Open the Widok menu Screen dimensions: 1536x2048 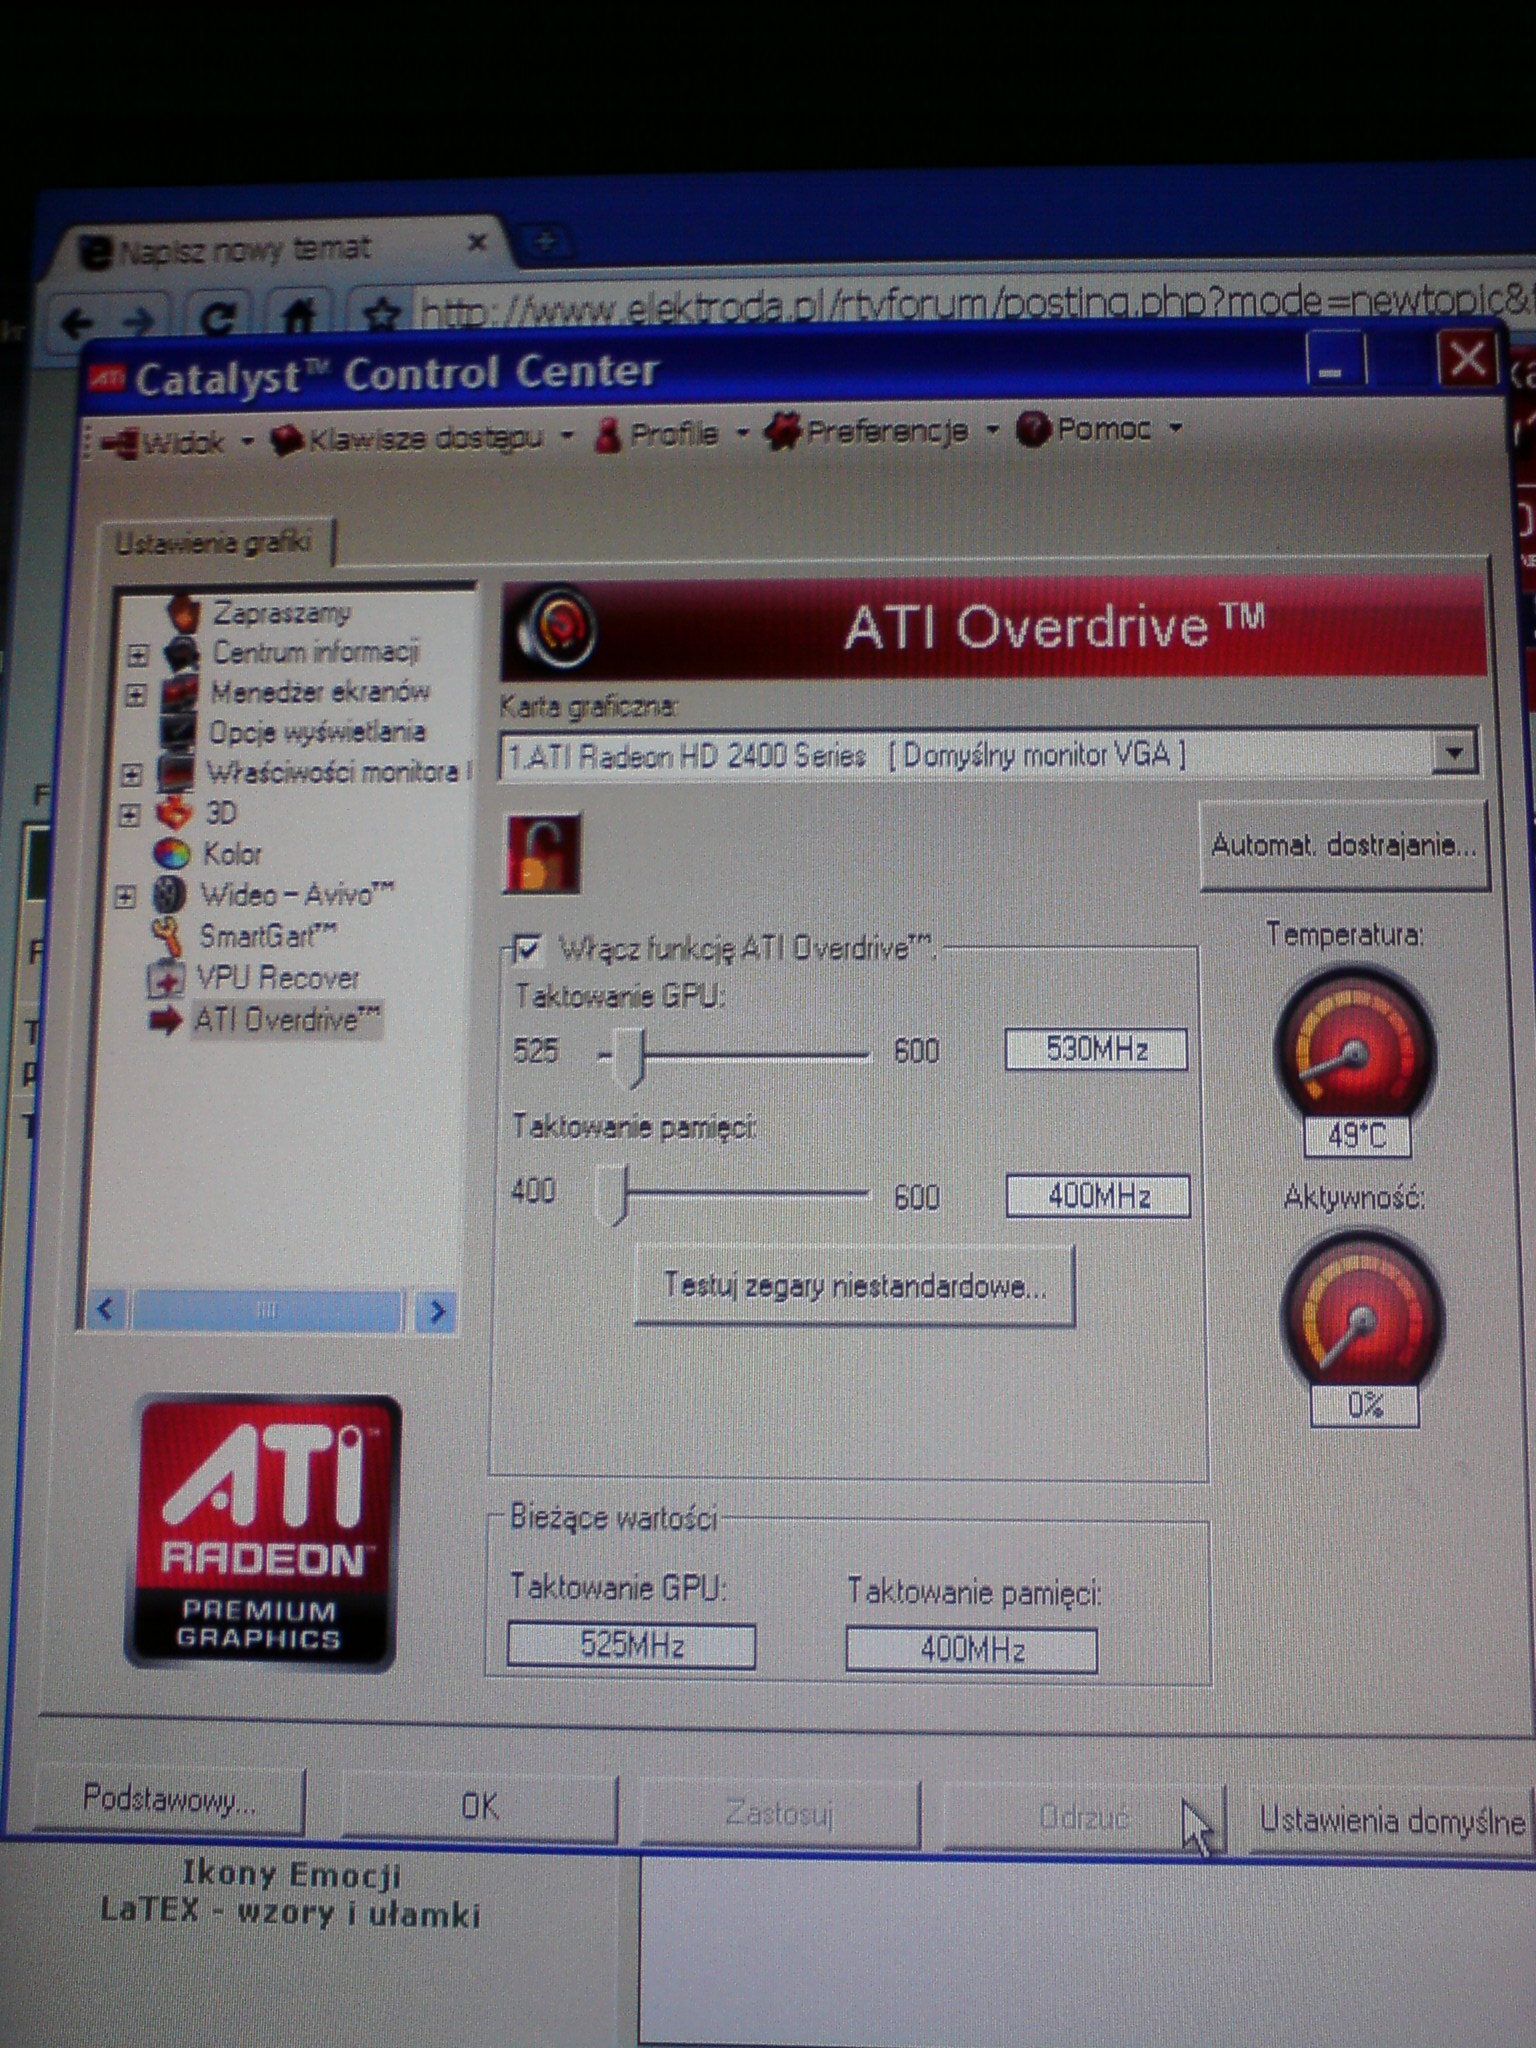178,441
